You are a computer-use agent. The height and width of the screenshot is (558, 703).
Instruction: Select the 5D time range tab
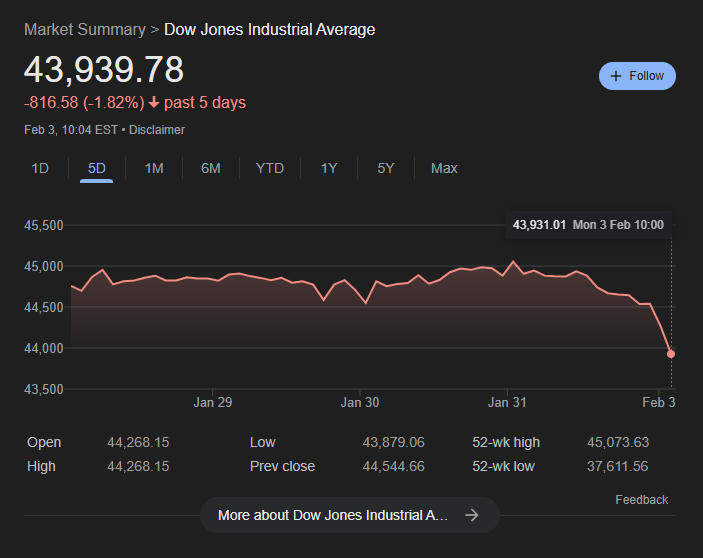pyautogui.click(x=96, y=169)
